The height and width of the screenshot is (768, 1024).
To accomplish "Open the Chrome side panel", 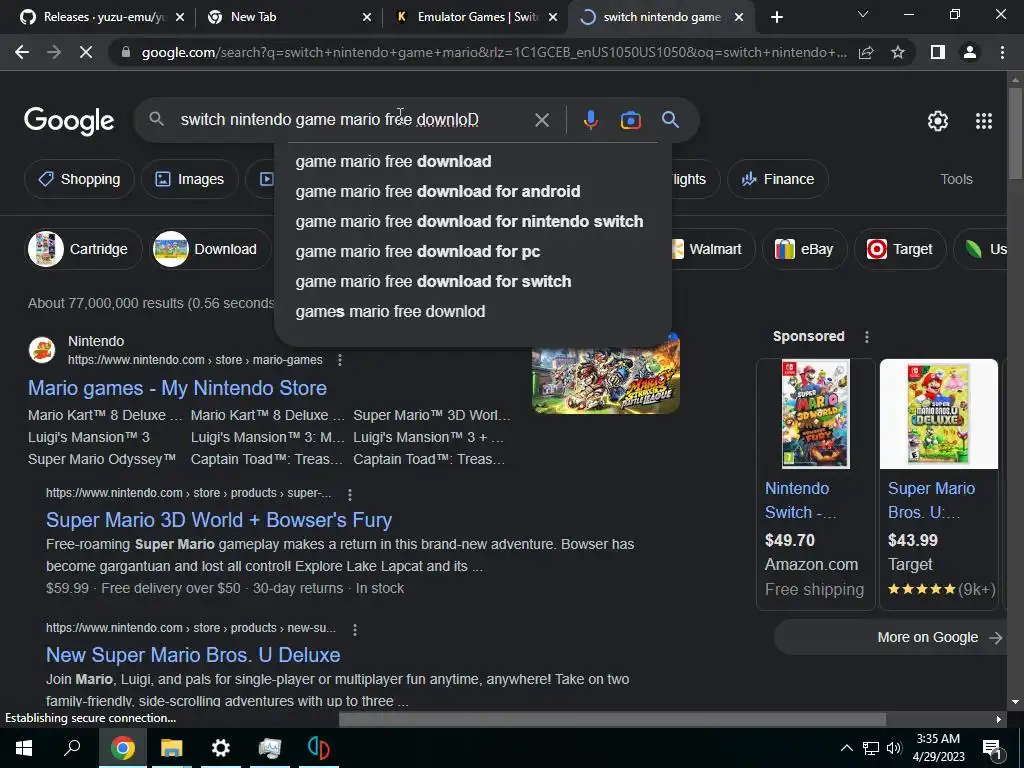I will click(938, 52).
